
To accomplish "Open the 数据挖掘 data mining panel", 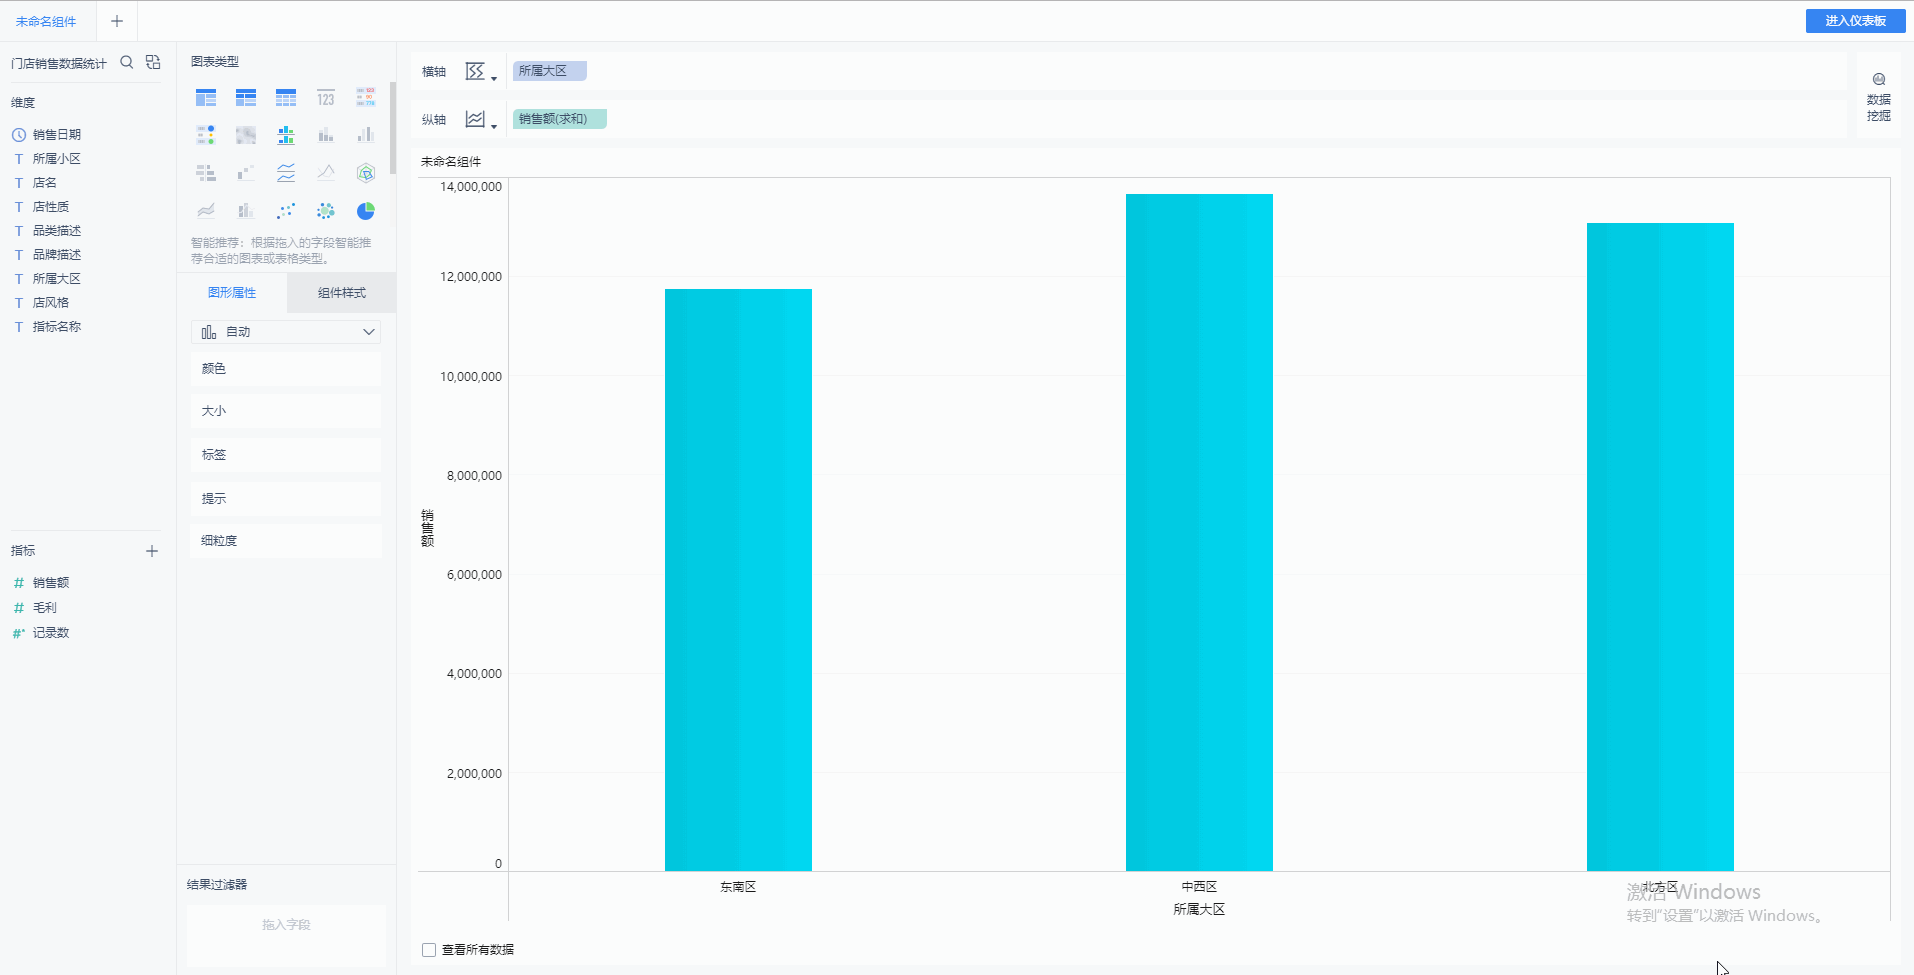I will click(1879, 97).
